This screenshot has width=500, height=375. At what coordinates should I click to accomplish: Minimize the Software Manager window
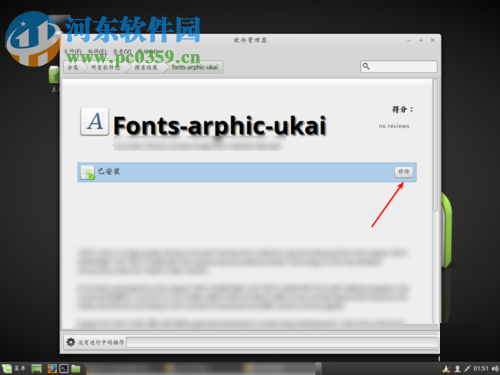coord(409,40)
